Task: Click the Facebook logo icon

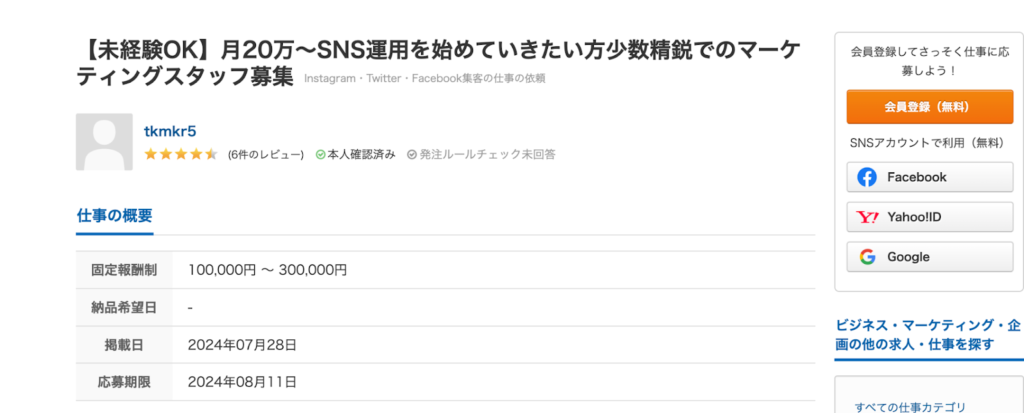Action: pos(867,177)
